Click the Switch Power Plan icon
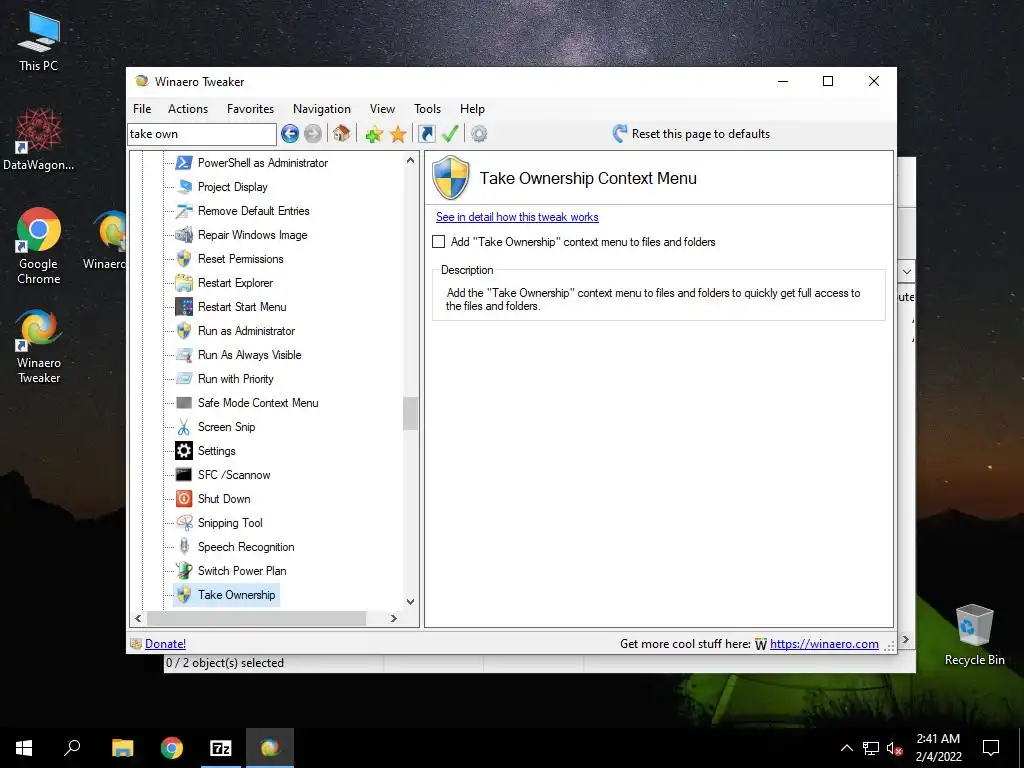The image size is (1024, 768). point(184,571)
